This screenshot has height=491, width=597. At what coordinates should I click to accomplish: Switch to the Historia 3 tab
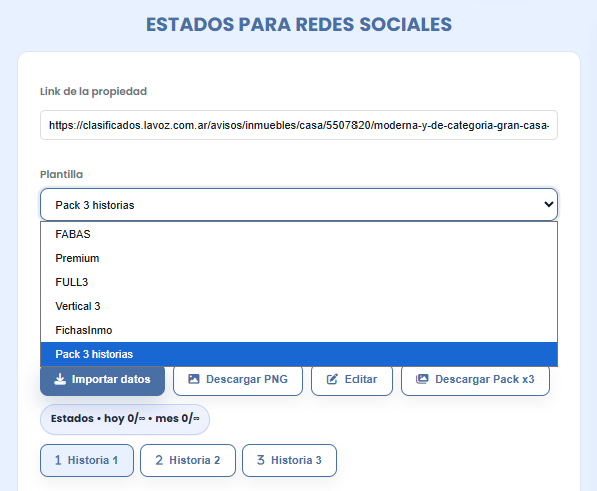click(x=289, y=460)
